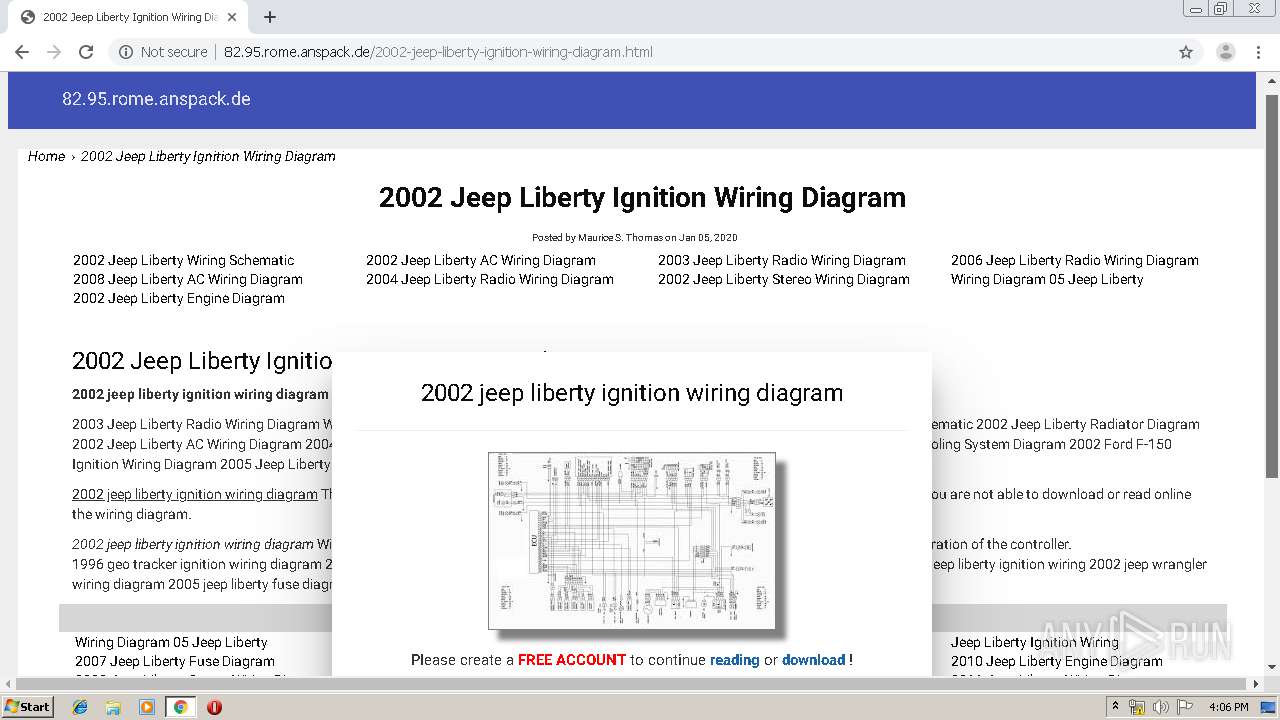1280x720 pixels.
Task: Open Wiring Diagram 05 Jeep Liberty top link
Action: click(x=1047, y=279)
